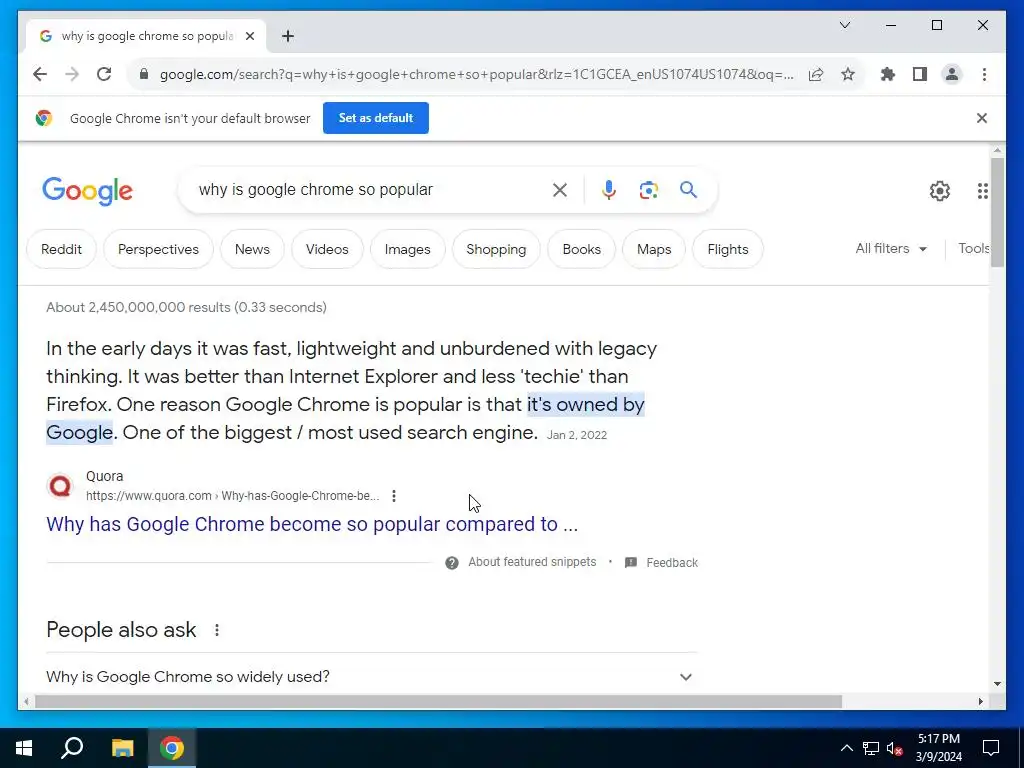Click the horizontal scrollbar thumb
1024x768 pixels.
pos(438,702)
